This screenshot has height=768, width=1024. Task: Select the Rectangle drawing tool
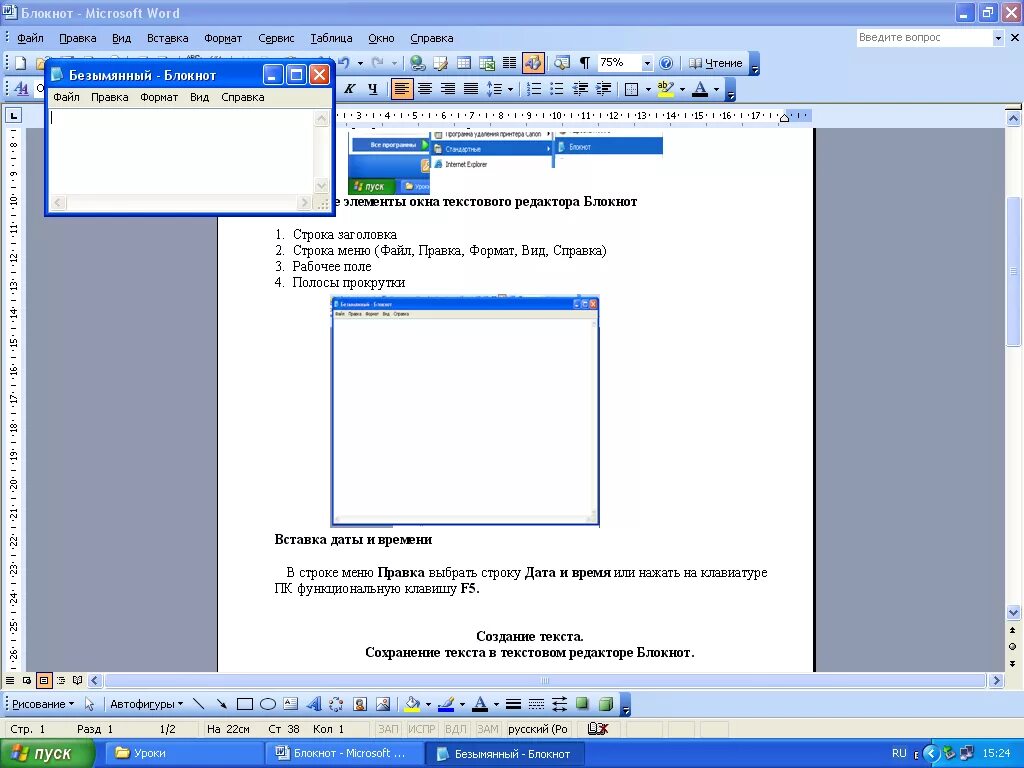tap(244, 704)
